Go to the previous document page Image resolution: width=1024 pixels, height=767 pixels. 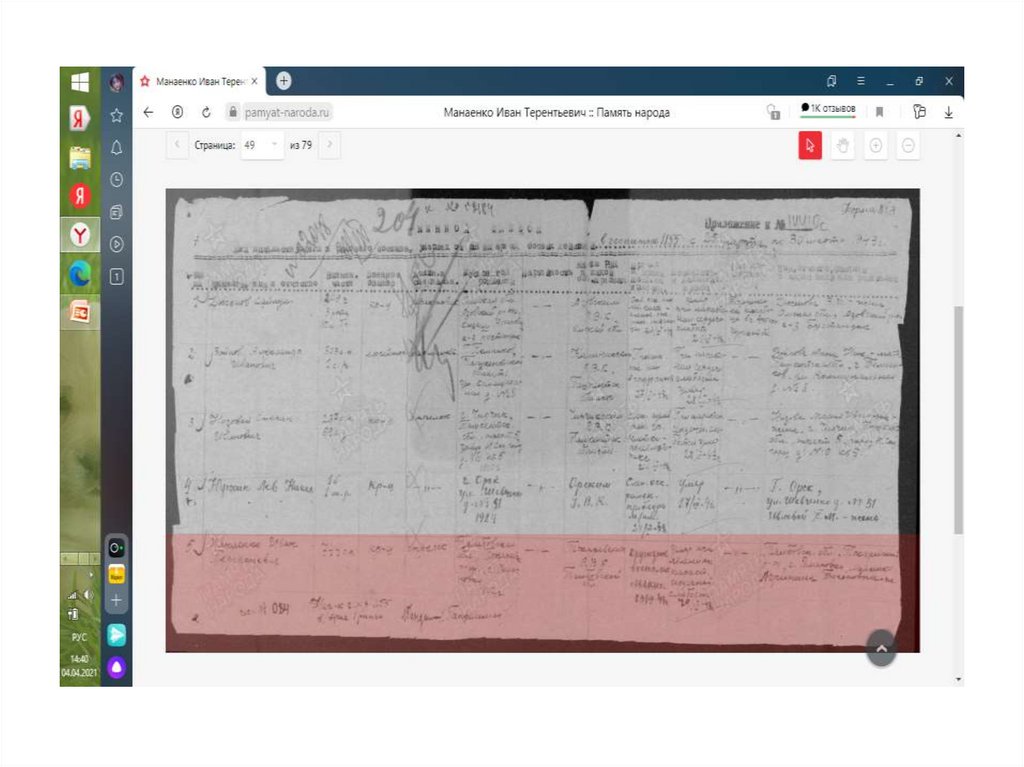tap(177, 144)
